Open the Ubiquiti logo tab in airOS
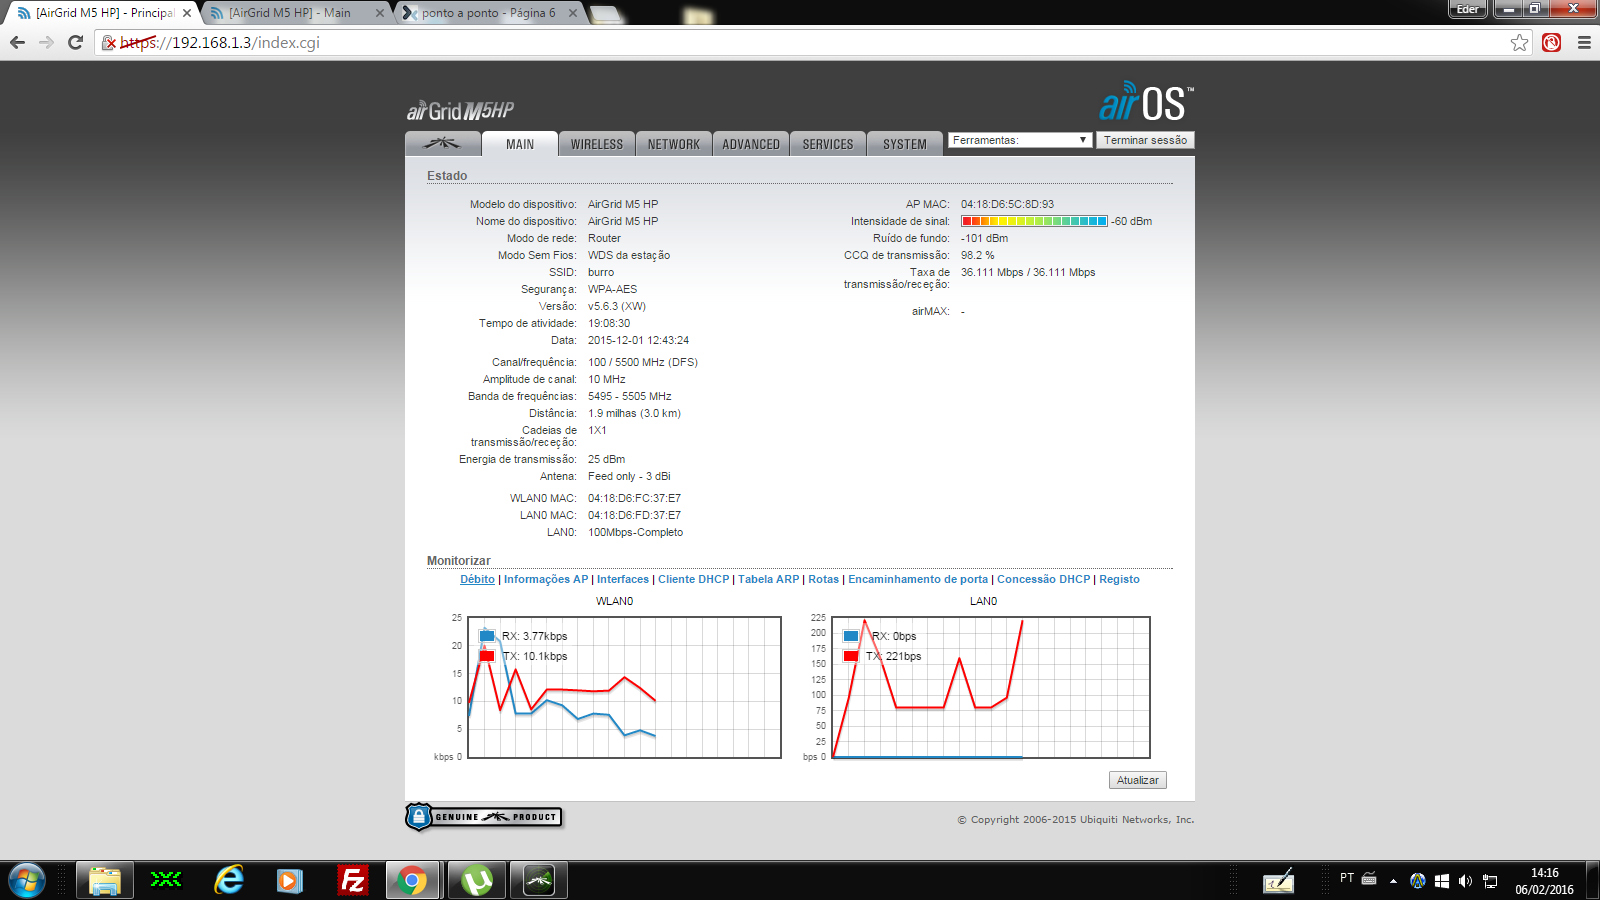The image size is (1600, 900). click(443, 144)
